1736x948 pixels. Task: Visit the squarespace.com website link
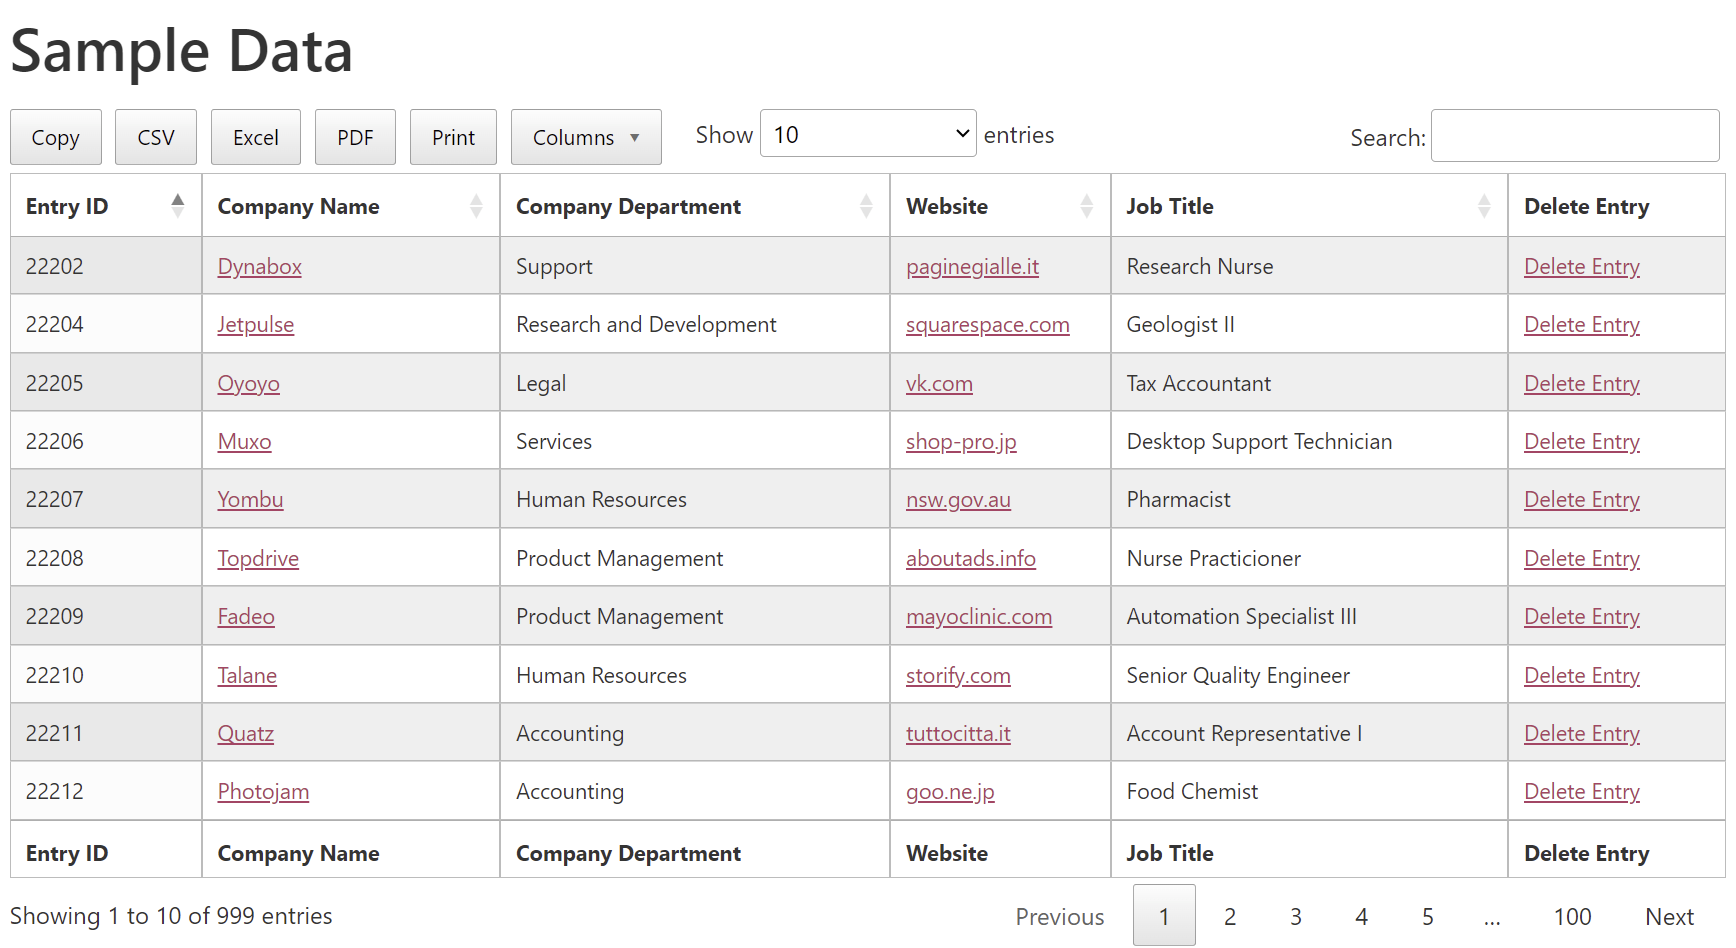[987, 325]
